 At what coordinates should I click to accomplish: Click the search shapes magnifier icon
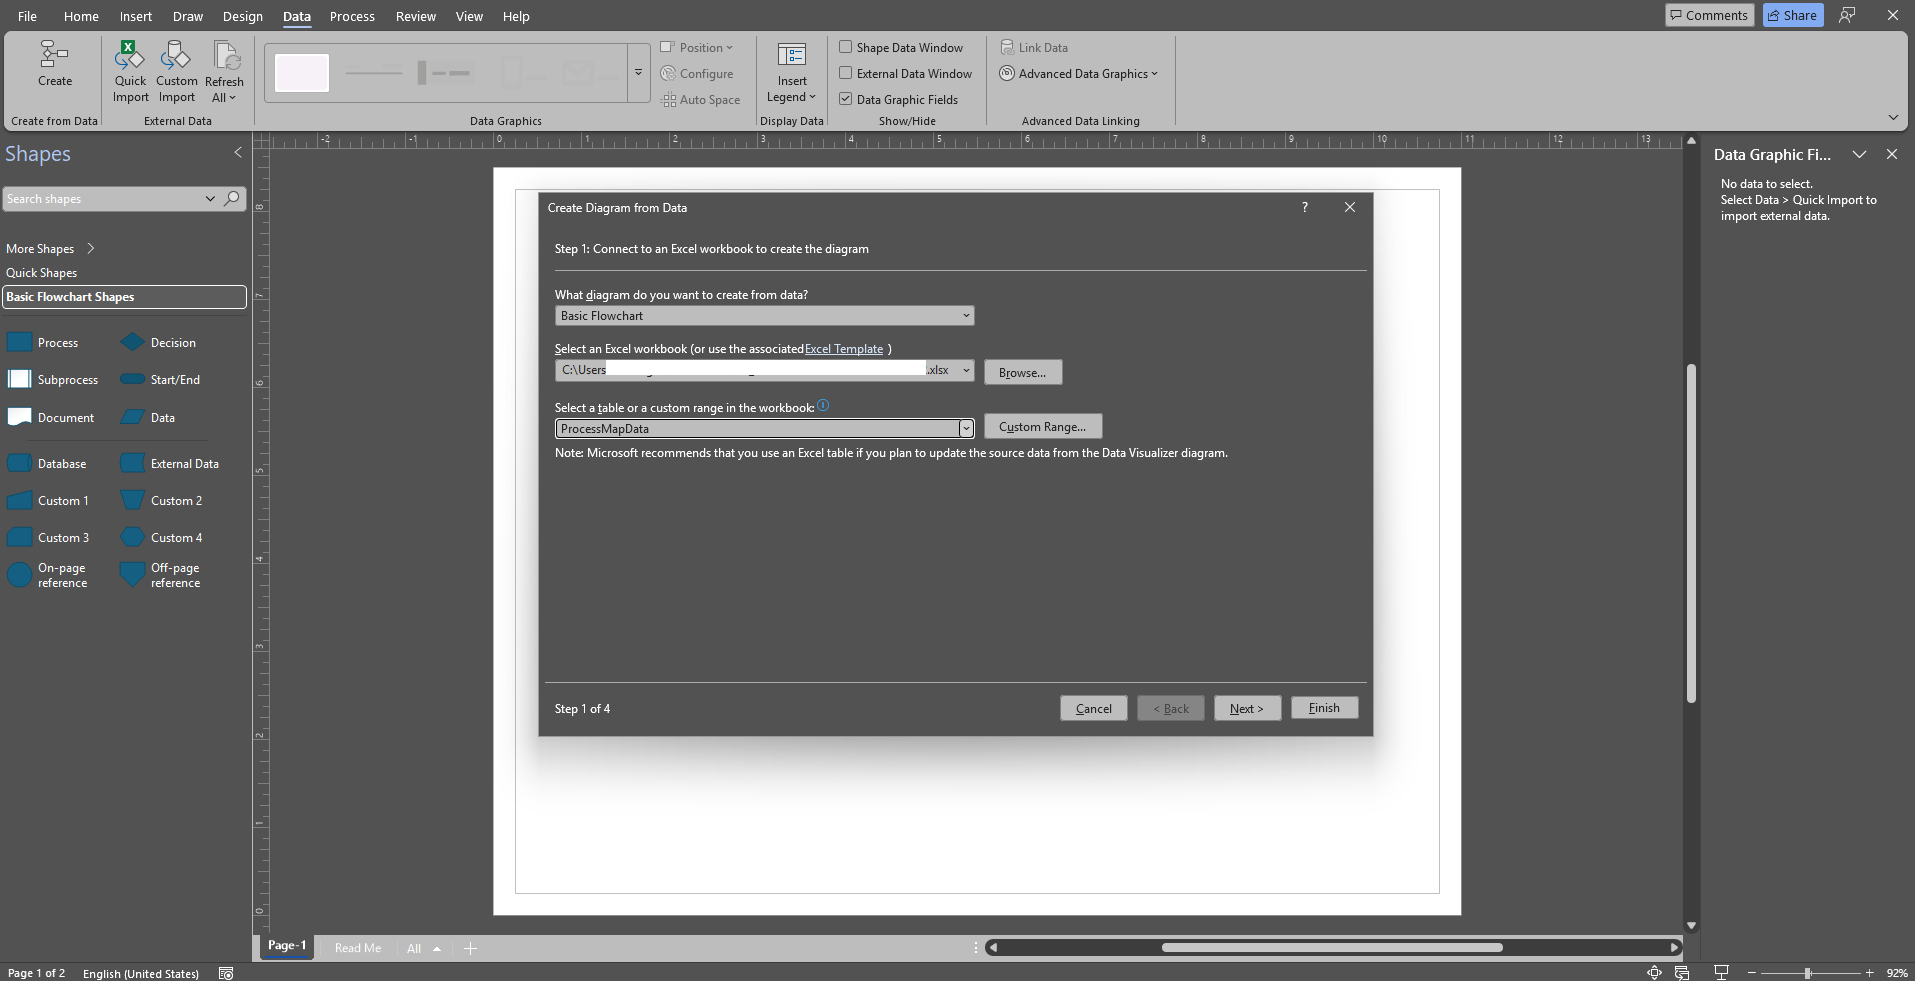[x=232, y=198]
